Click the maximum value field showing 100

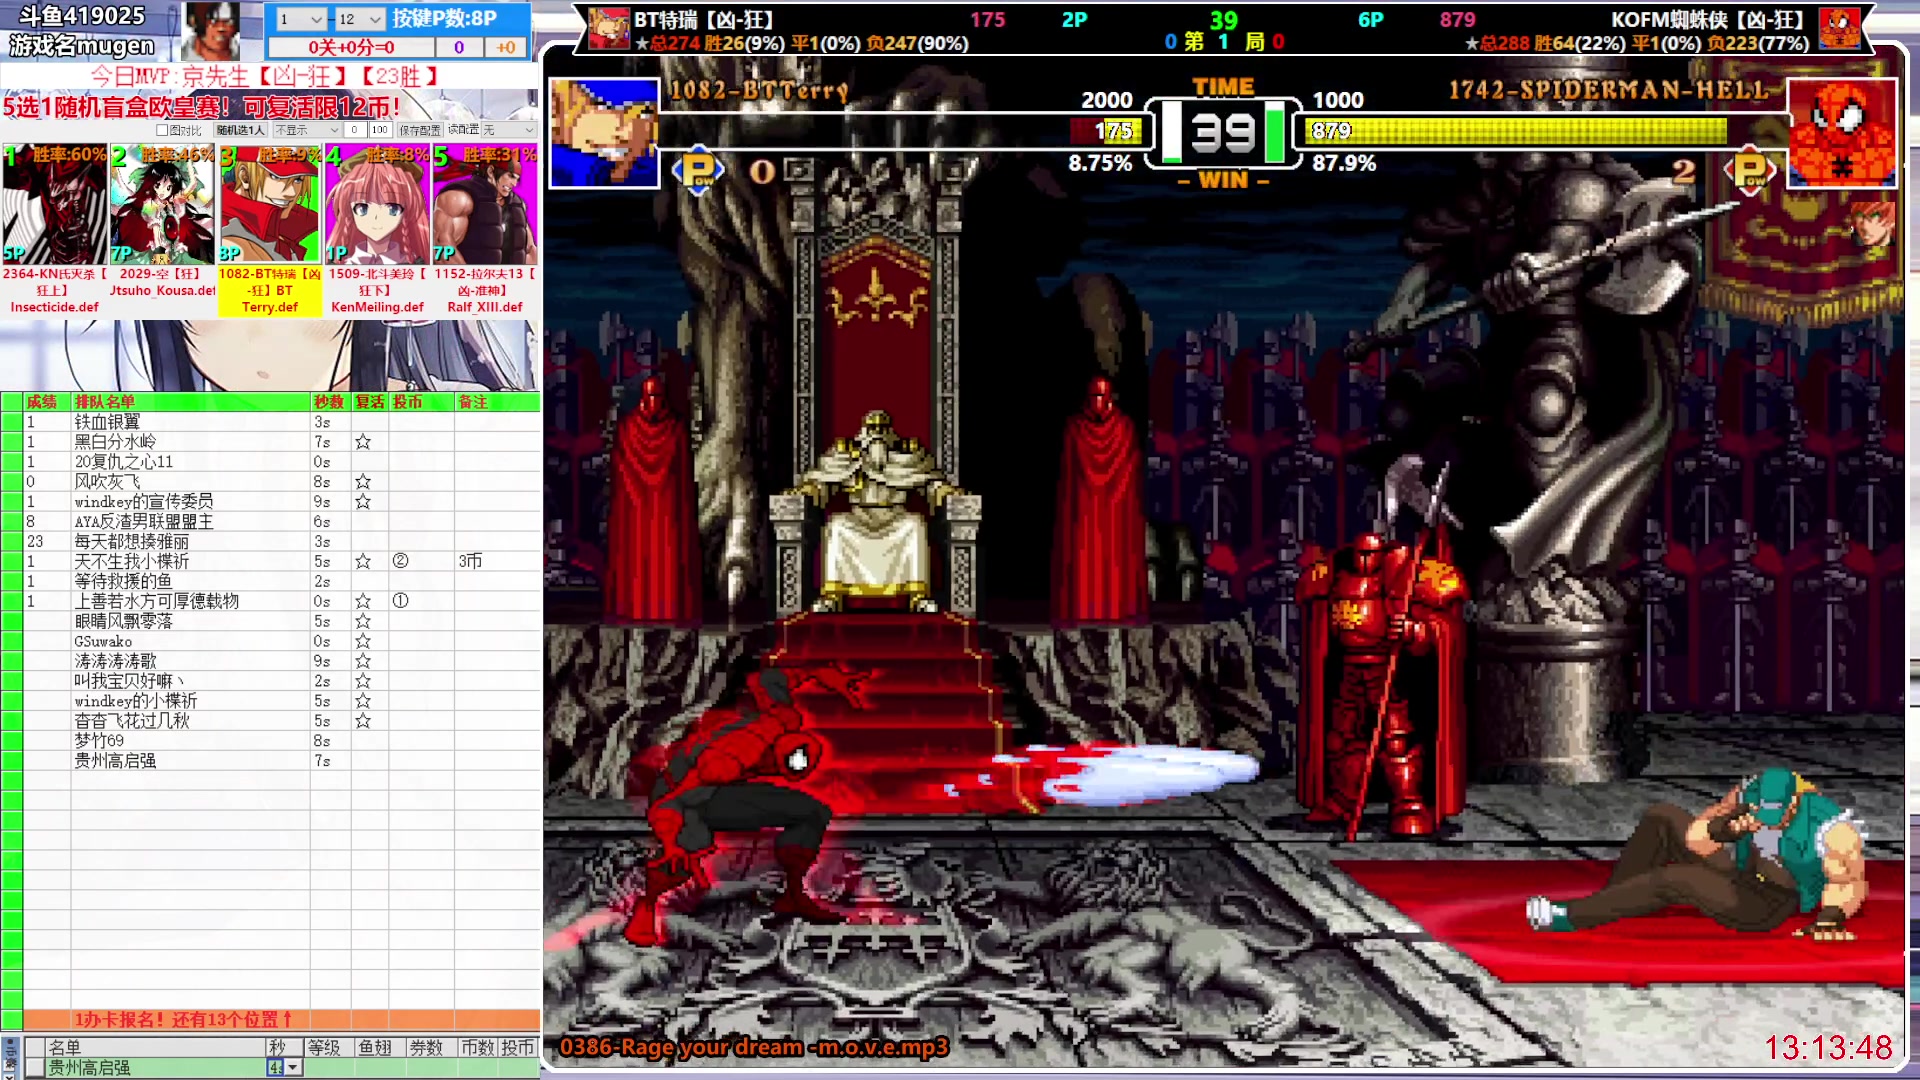(x=379, y=130)
